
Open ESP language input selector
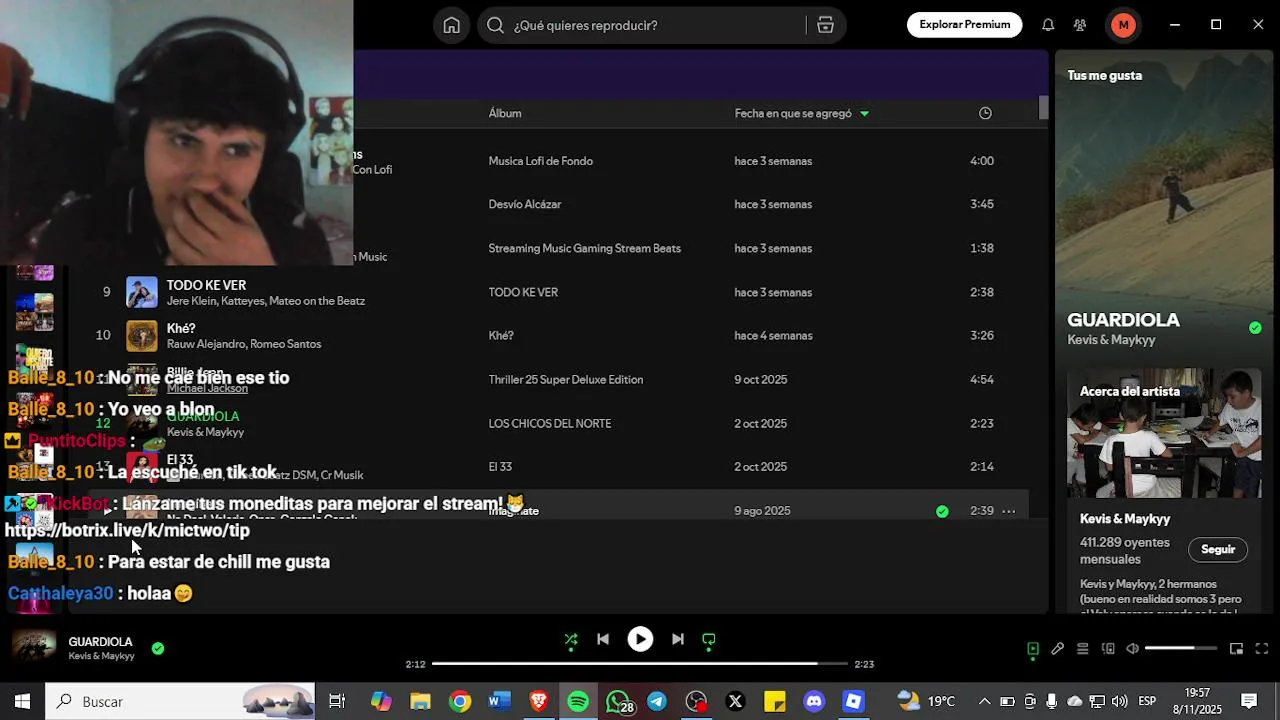click(1147, 702)
